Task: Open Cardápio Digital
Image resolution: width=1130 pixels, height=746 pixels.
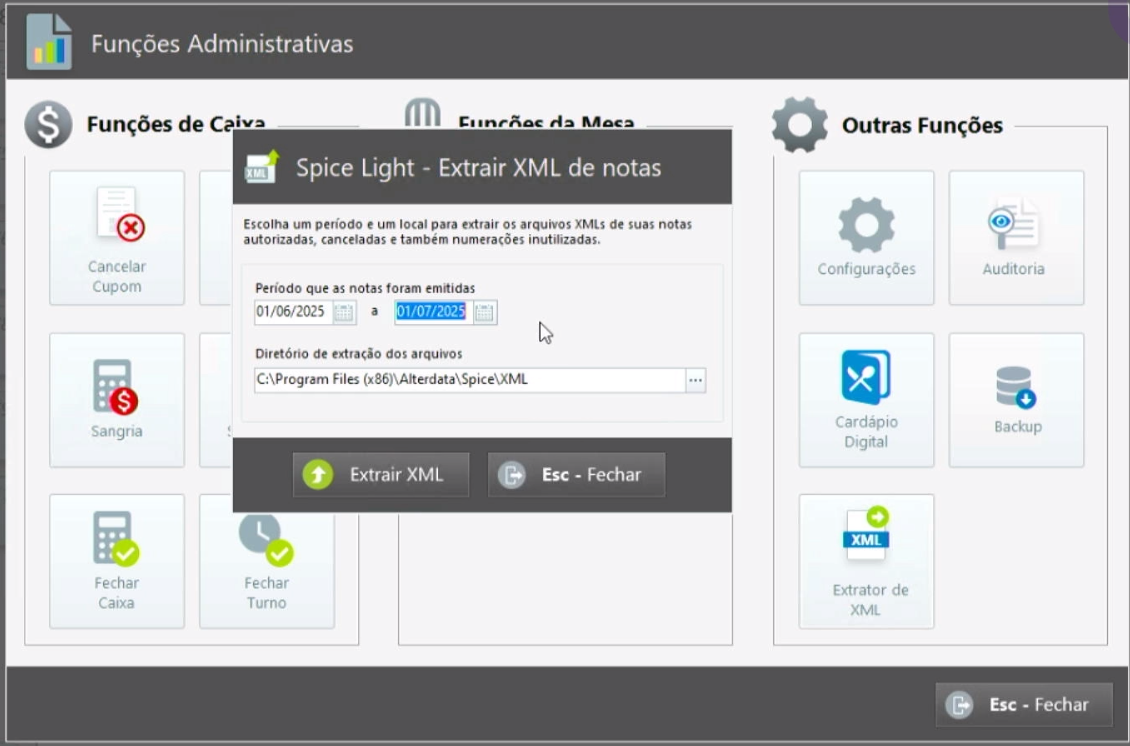Action: point(866,400)
